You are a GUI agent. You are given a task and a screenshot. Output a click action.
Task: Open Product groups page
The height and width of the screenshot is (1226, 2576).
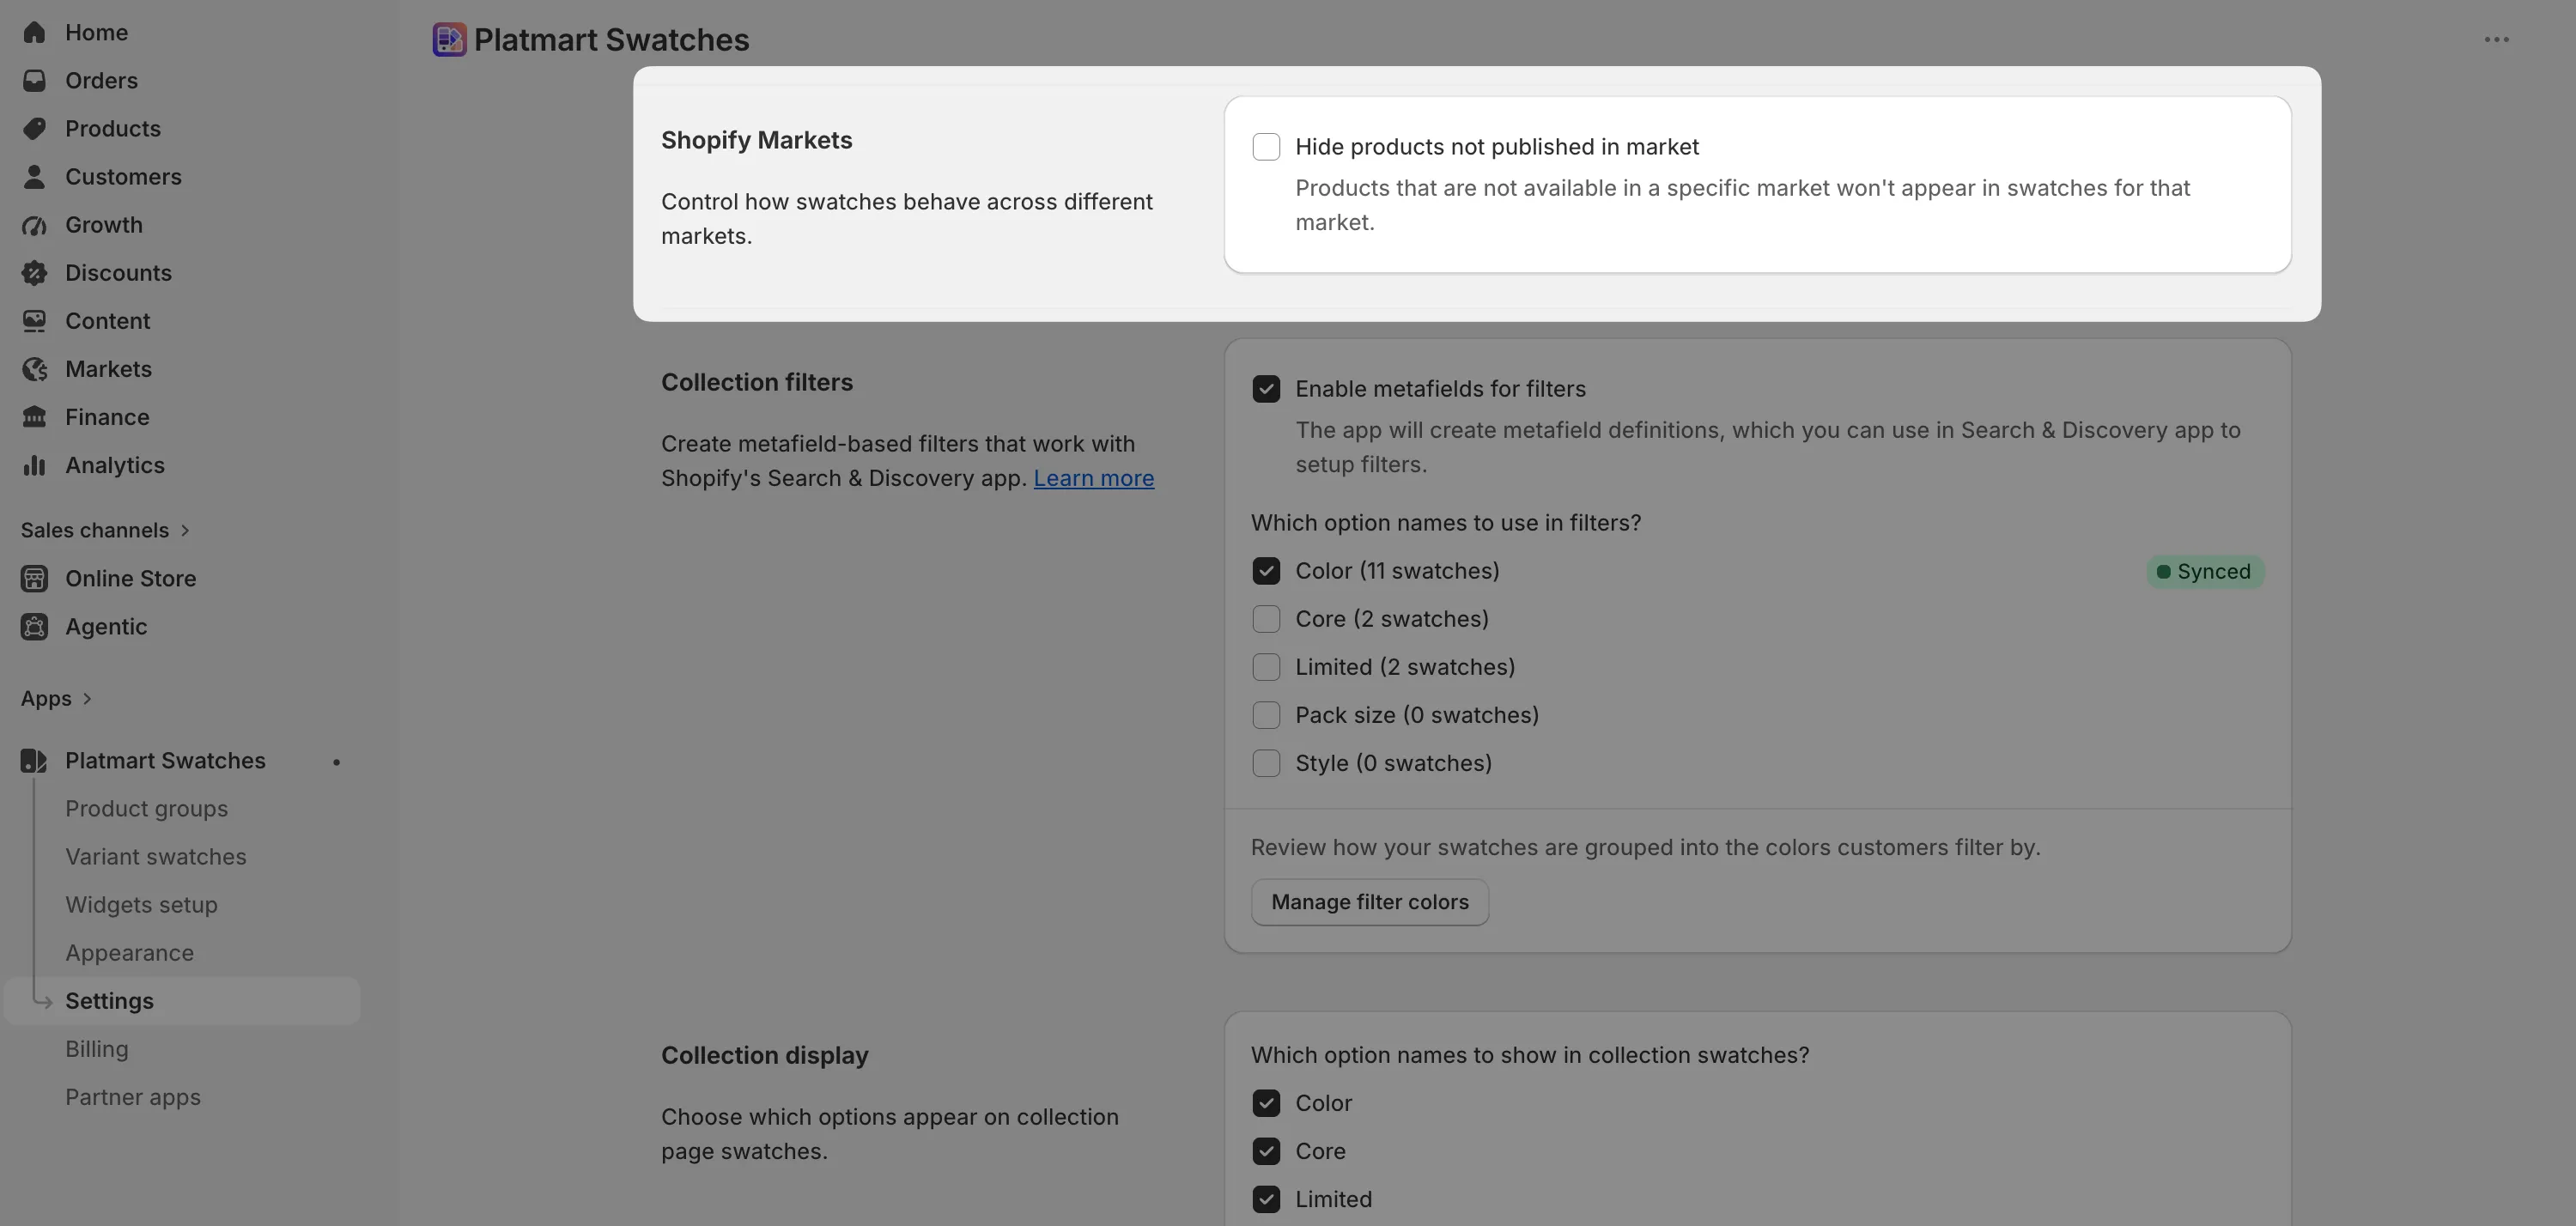(x=146, y=808)
